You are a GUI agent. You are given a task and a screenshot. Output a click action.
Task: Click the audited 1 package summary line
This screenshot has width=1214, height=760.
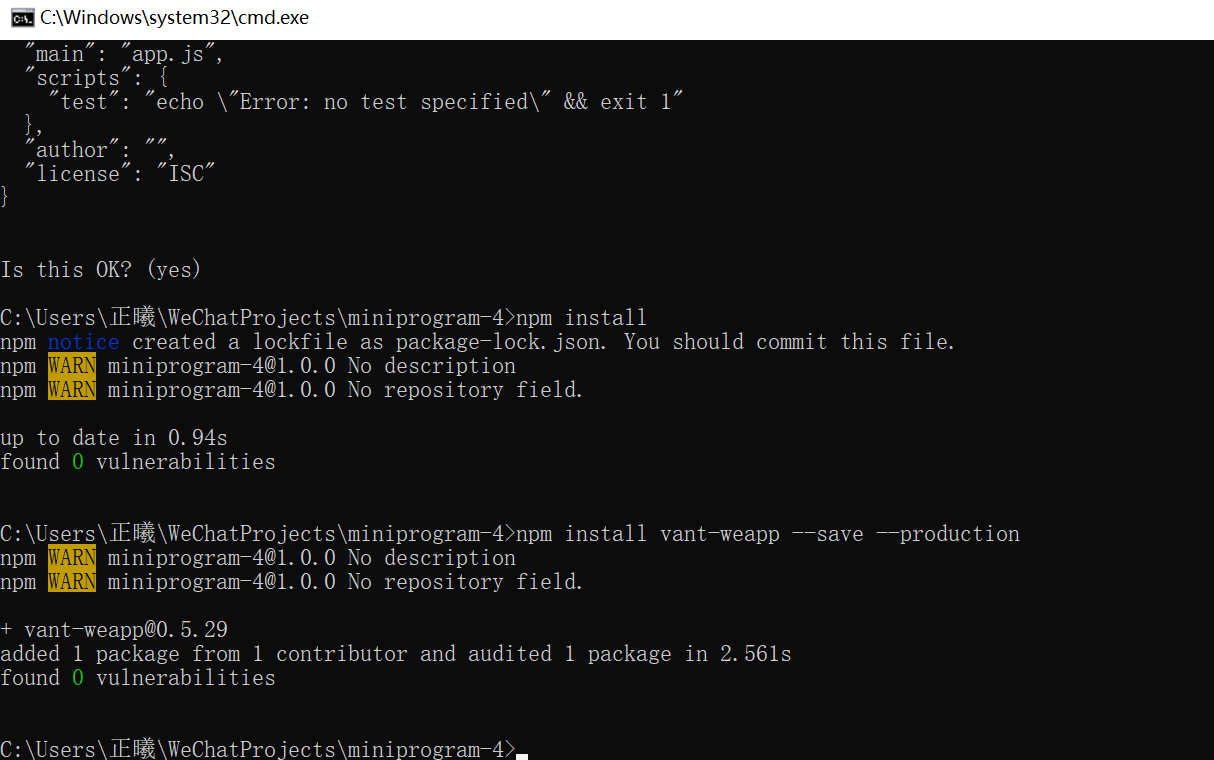(395, 653)
